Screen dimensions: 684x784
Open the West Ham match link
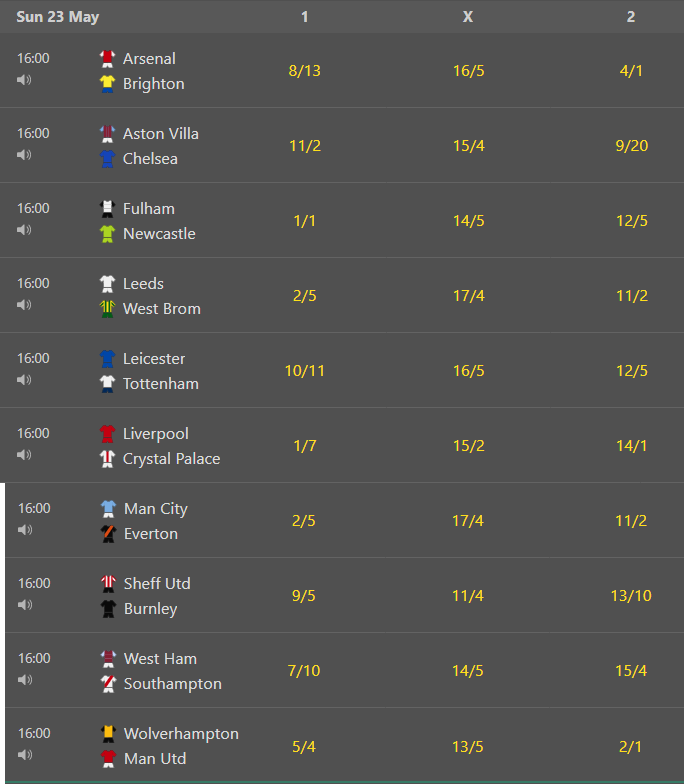tap(160, 658)
